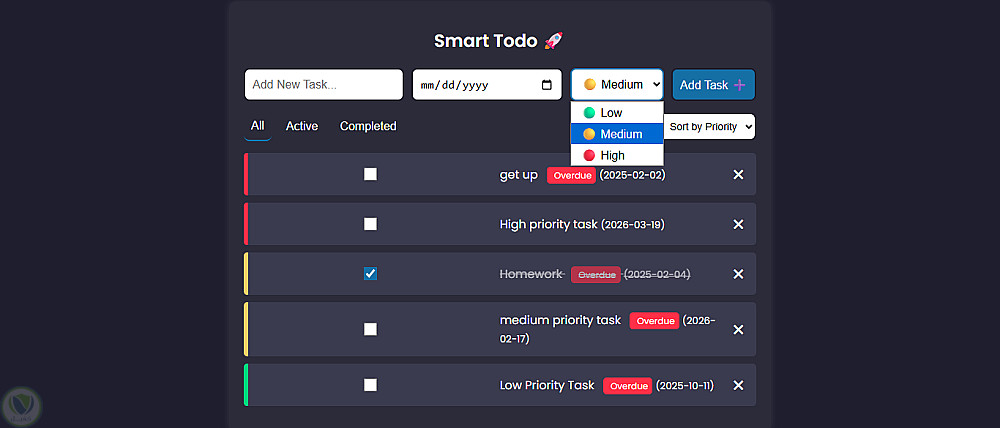The height and width of the screenshot is (428, 1000).
Task: Click the watermark logo in bottom-left corner
Action: tap(21, 404)
